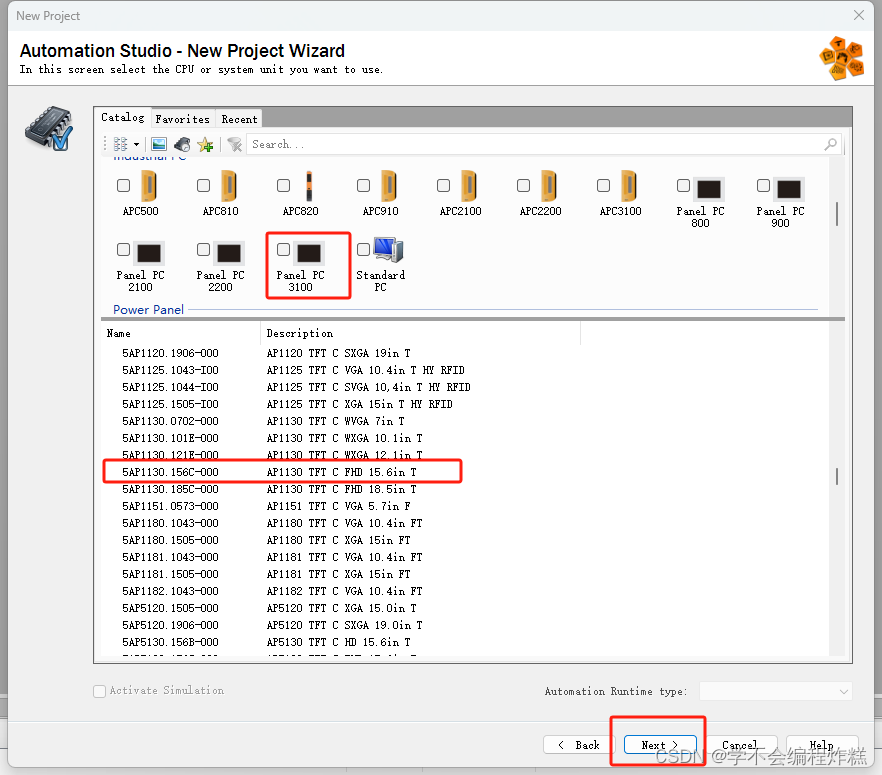Click the hardware history clock icon
This screenshot has height=775, width=882.
pos(182,145)
